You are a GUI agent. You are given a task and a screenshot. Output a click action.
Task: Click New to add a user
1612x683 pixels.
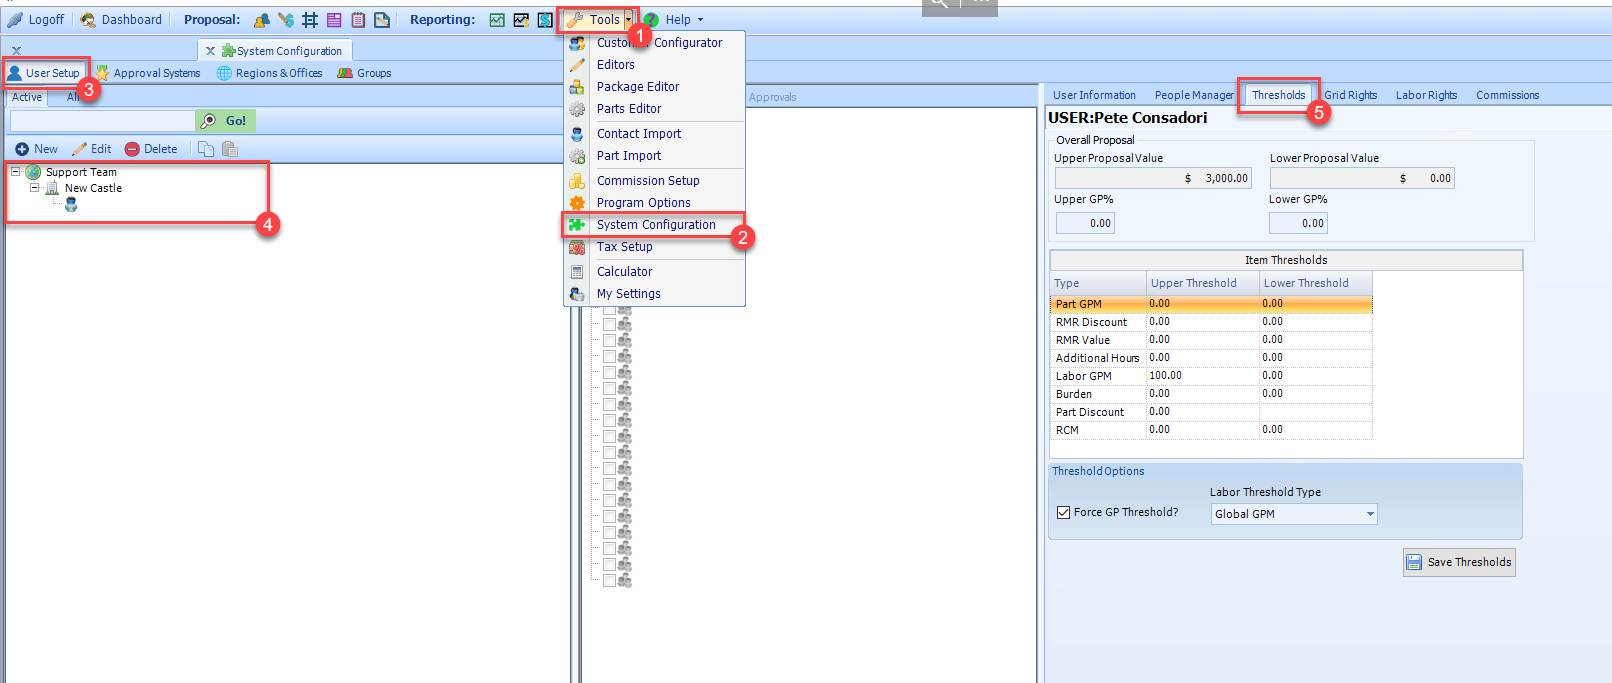coord(36,149)
